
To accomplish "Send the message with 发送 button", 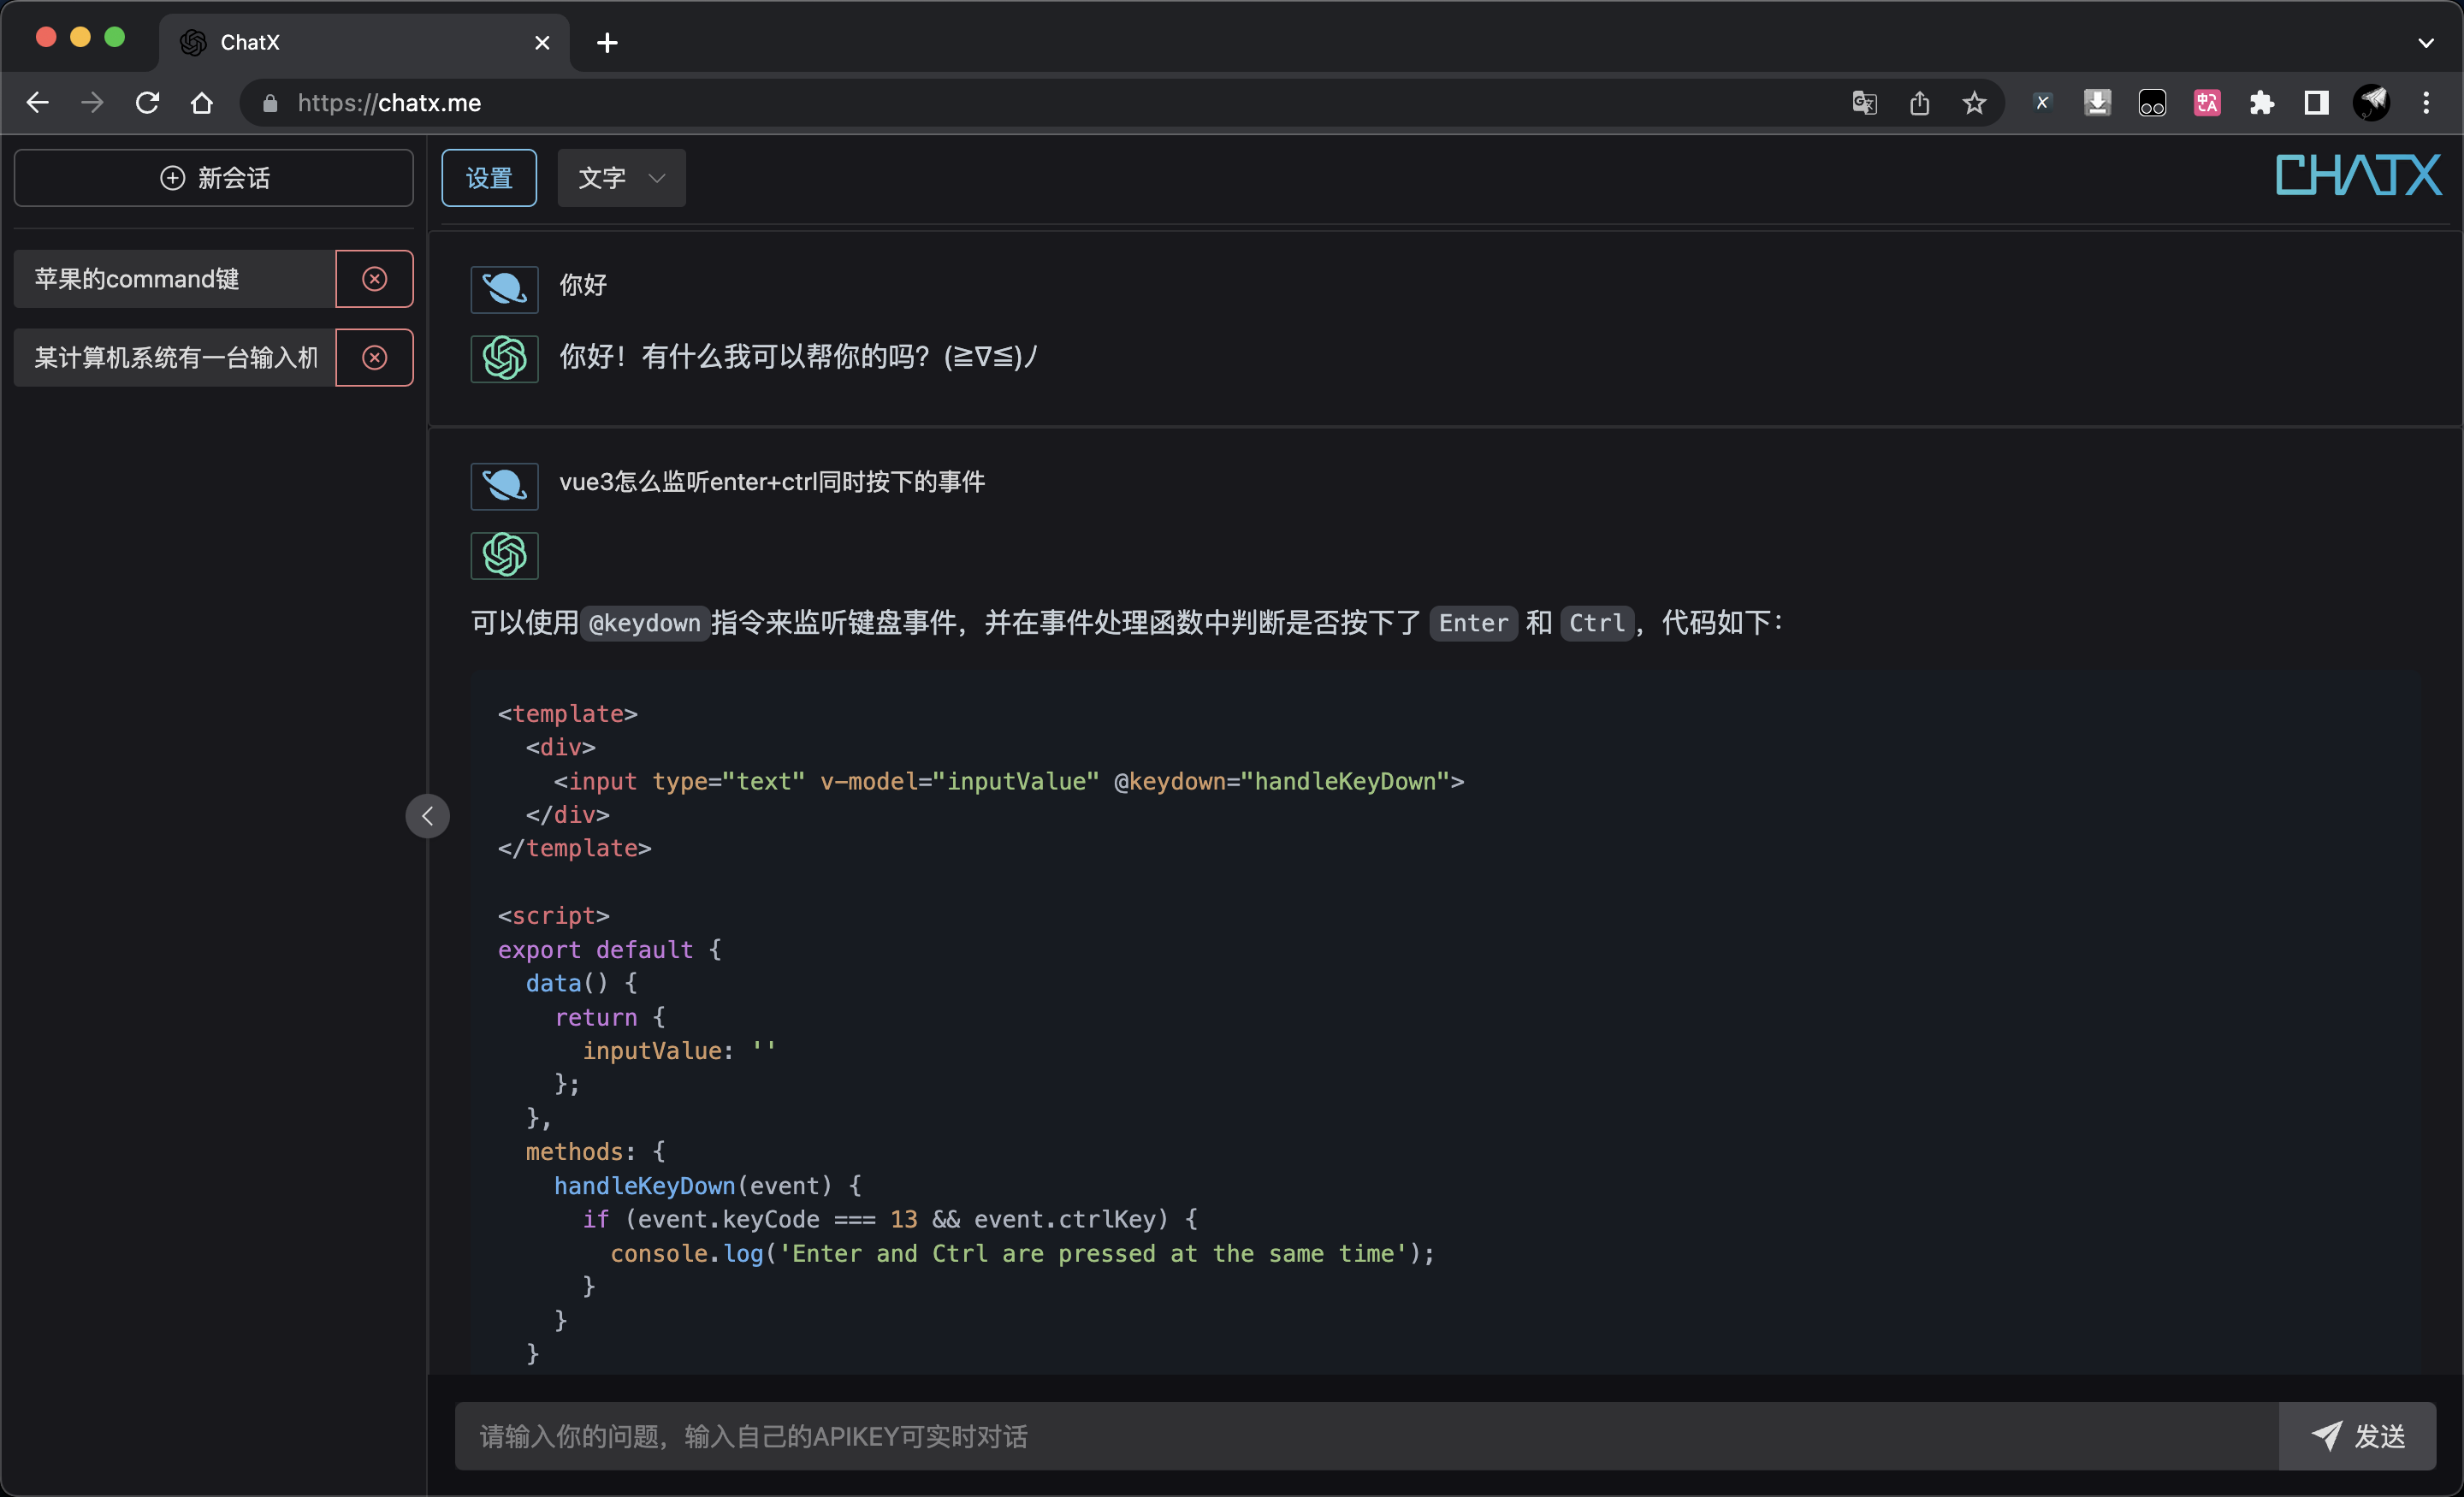I will (2357, 1436).
